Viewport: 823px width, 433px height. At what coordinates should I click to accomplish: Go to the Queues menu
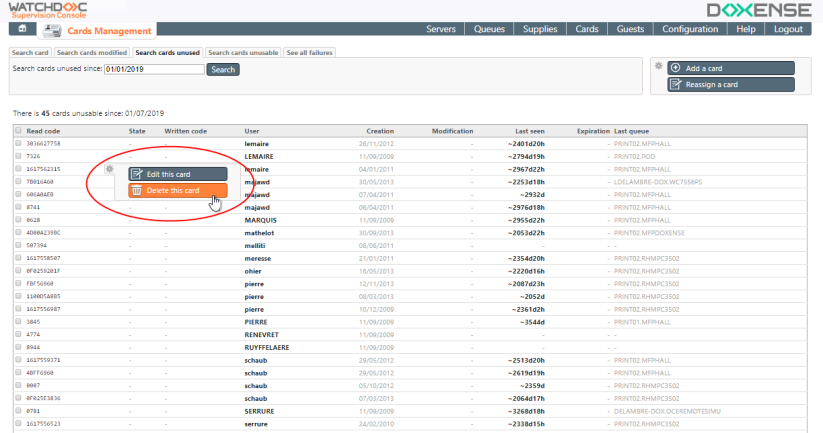pos(489,30)
